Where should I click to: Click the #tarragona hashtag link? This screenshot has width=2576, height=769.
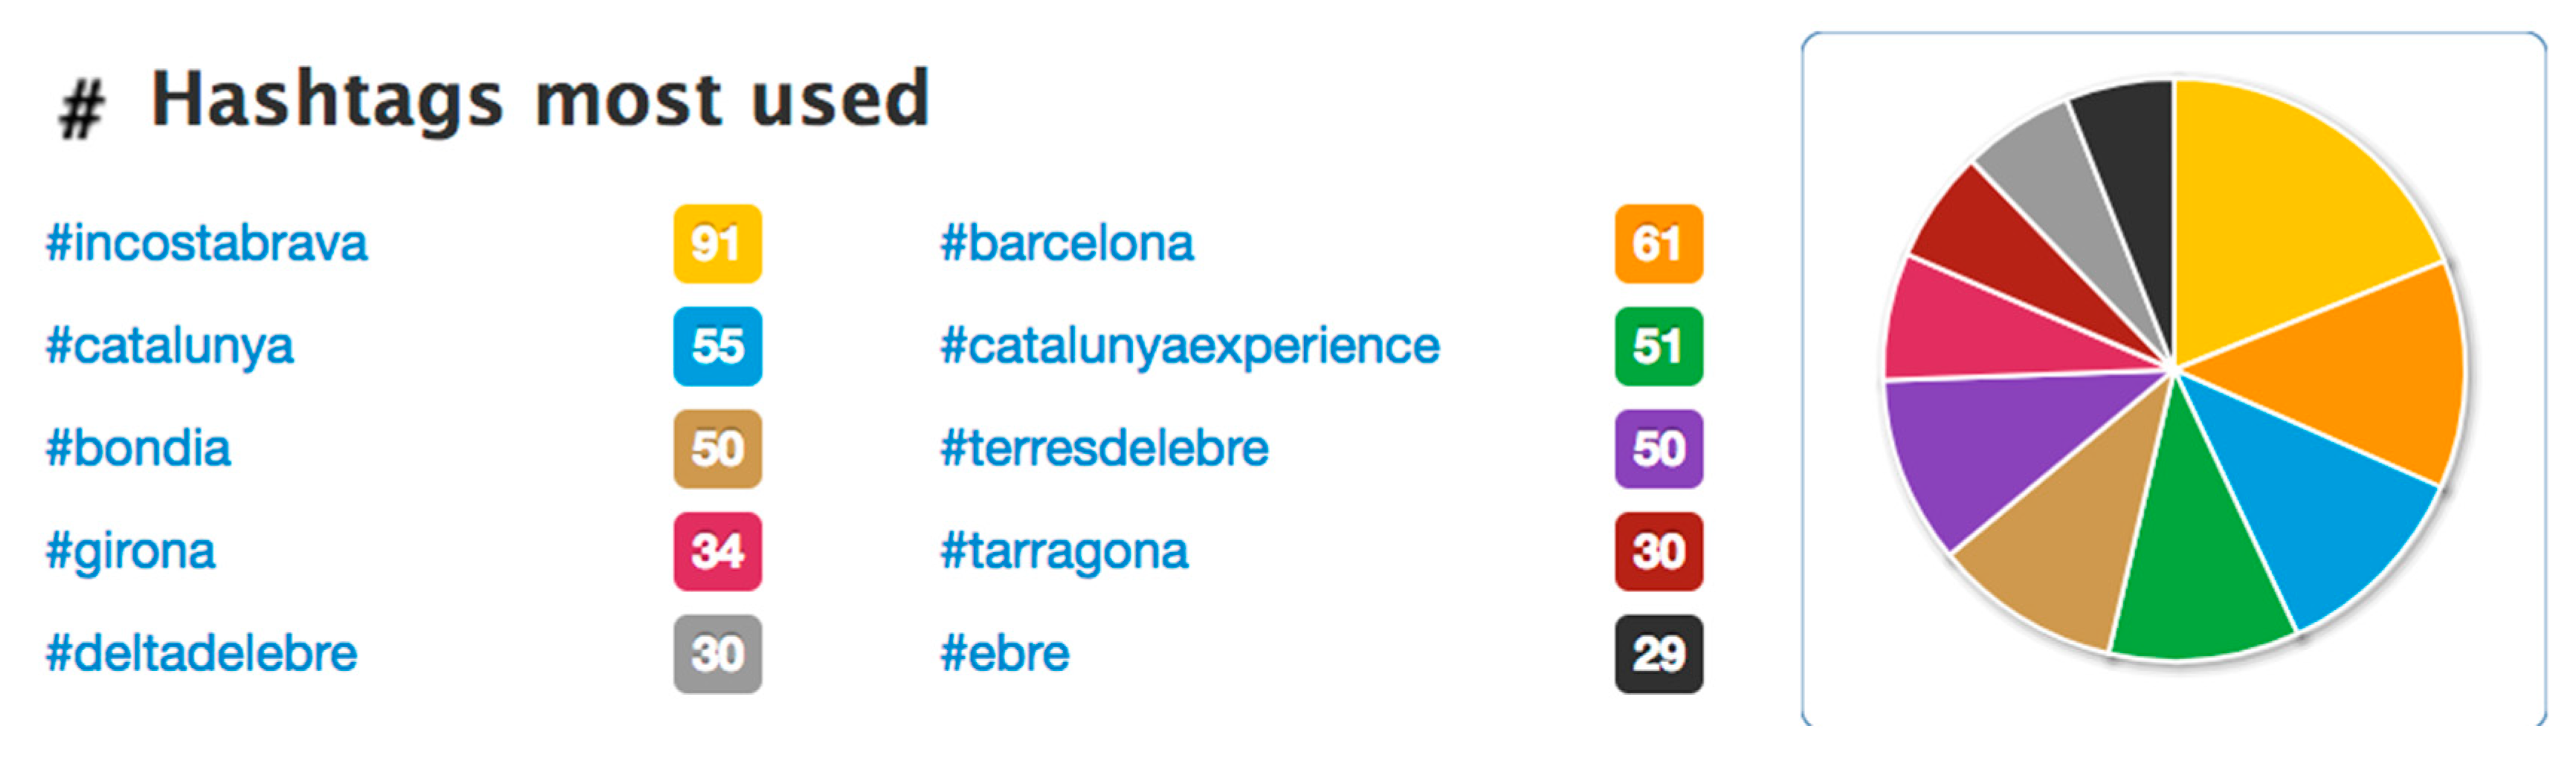[x=1064, y=552]
